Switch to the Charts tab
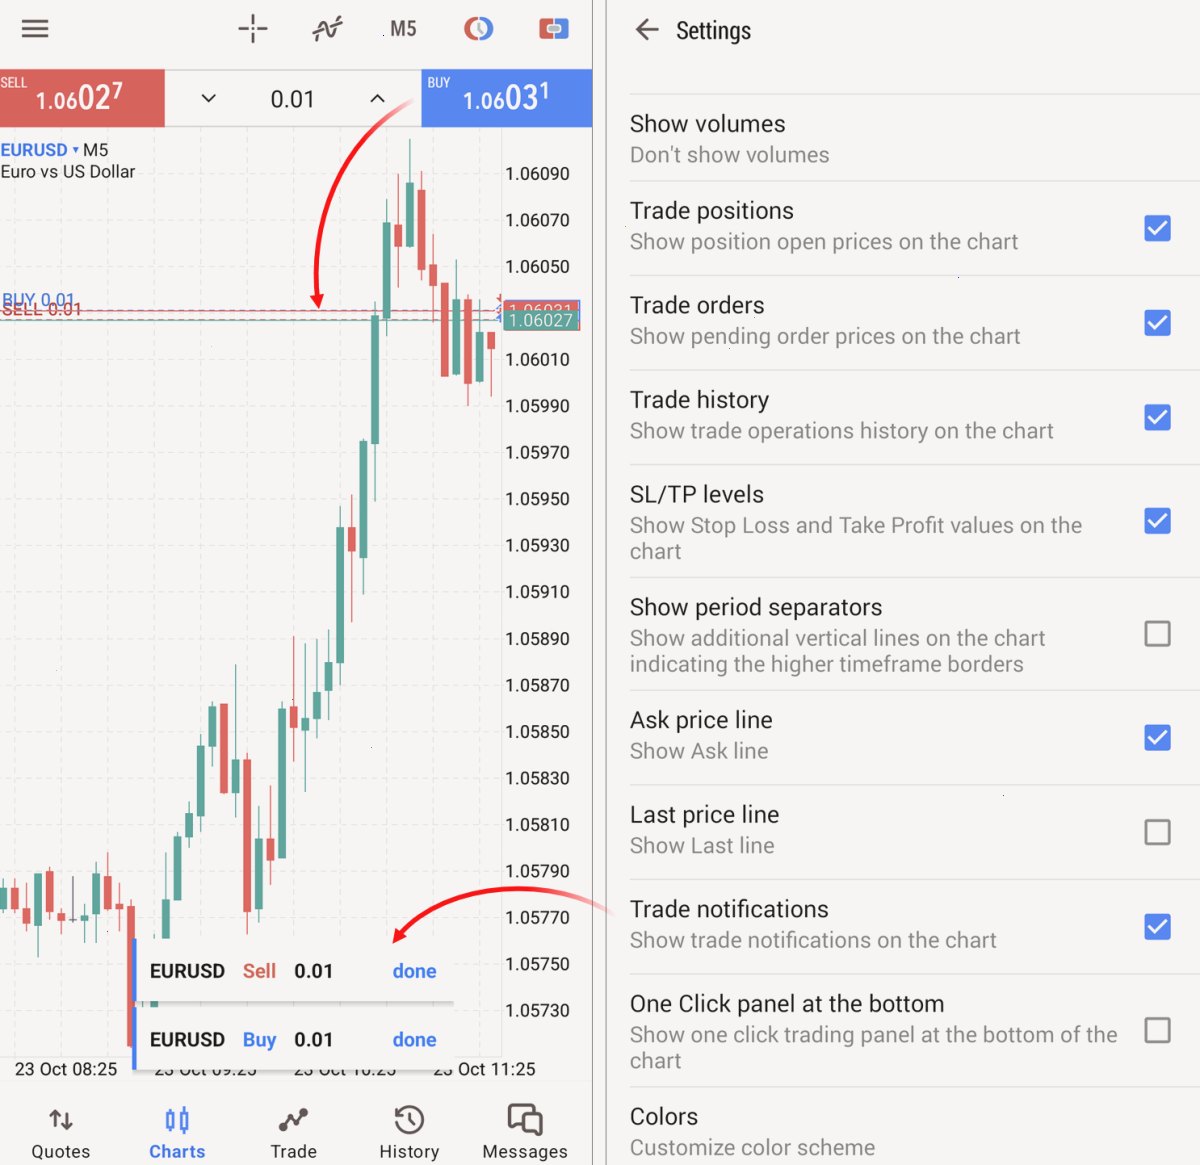 click(177, 1133)
